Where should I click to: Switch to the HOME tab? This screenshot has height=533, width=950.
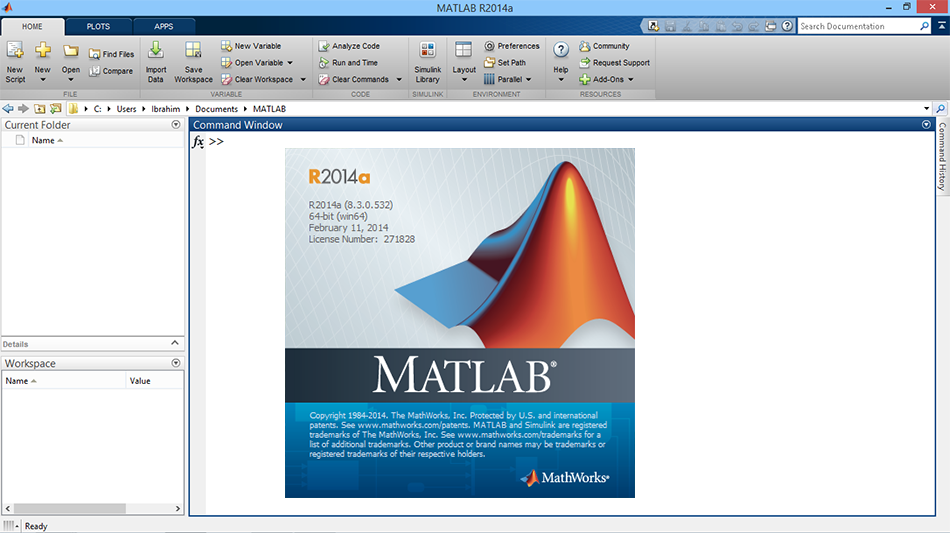pyautogui.click(x=32, y=27)
